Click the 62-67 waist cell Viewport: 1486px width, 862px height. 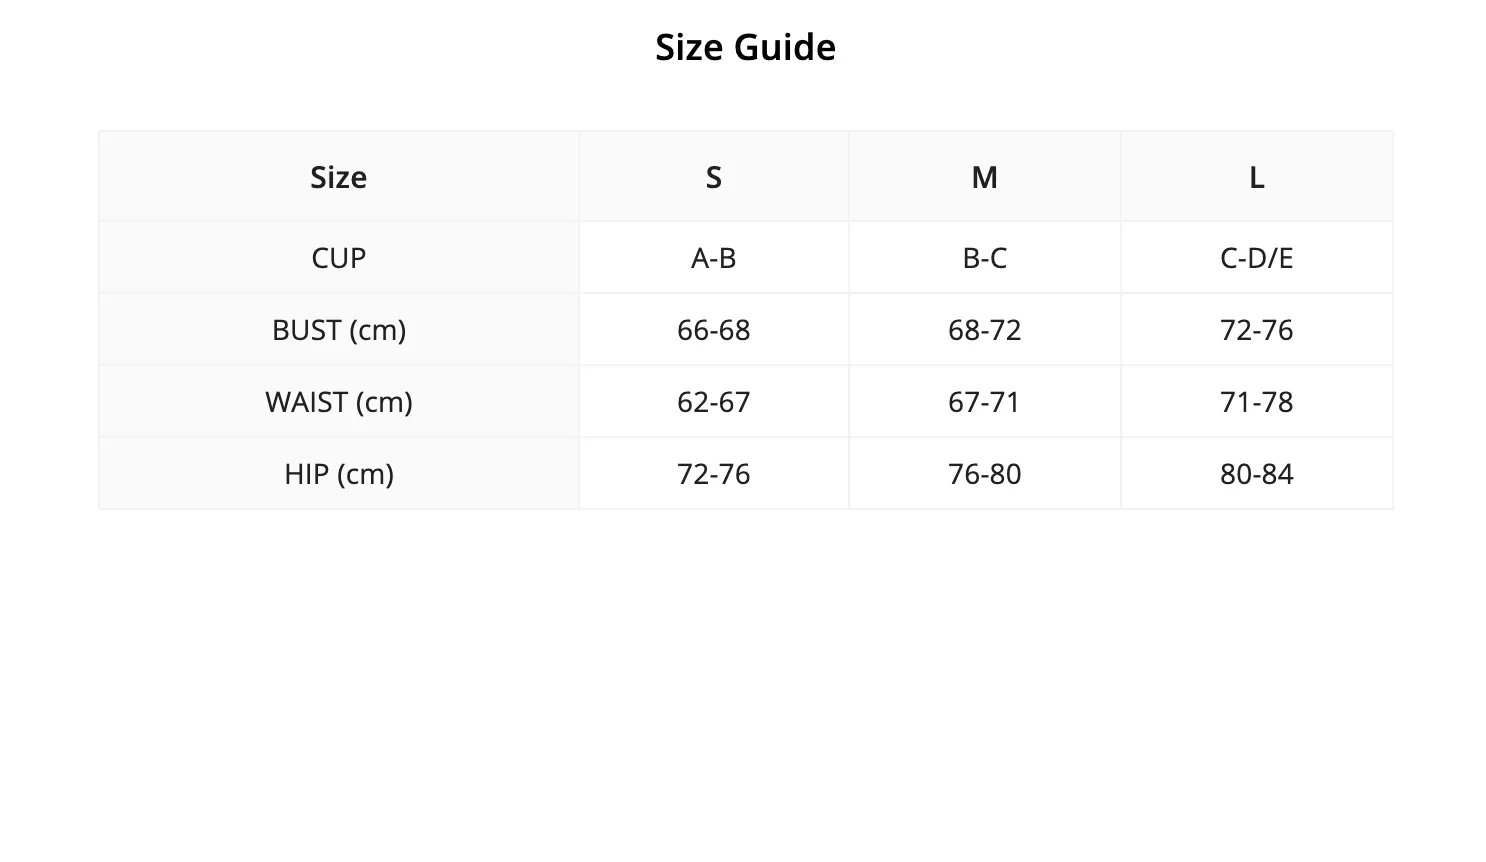(x=714, y=402)
